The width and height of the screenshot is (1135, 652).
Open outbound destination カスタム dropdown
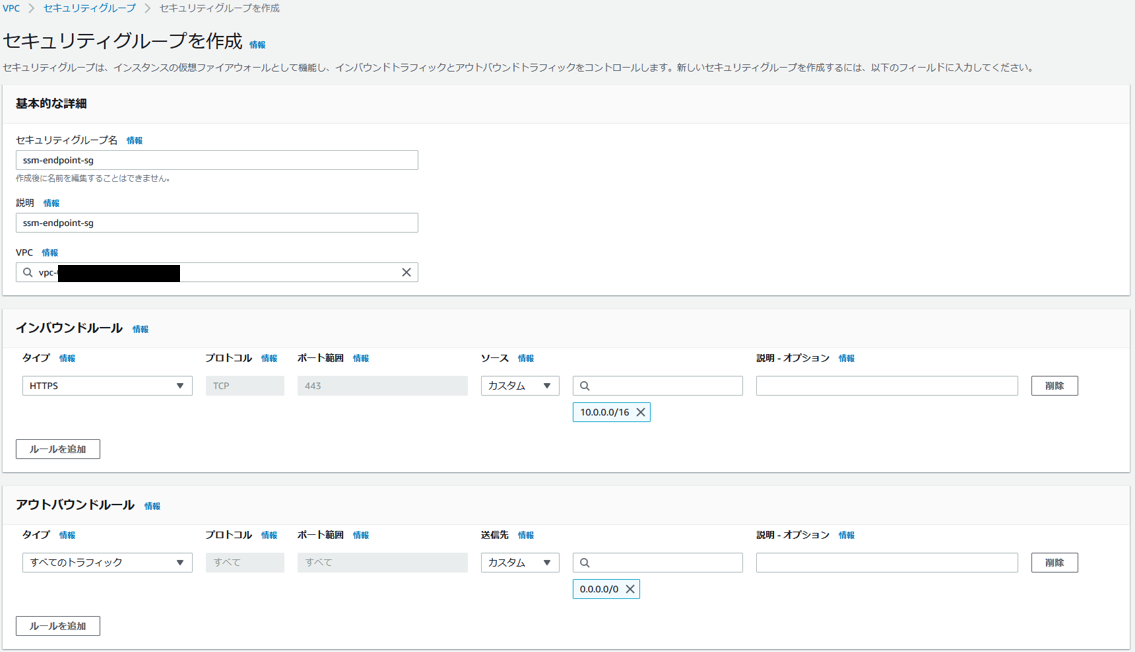point(520,562)
